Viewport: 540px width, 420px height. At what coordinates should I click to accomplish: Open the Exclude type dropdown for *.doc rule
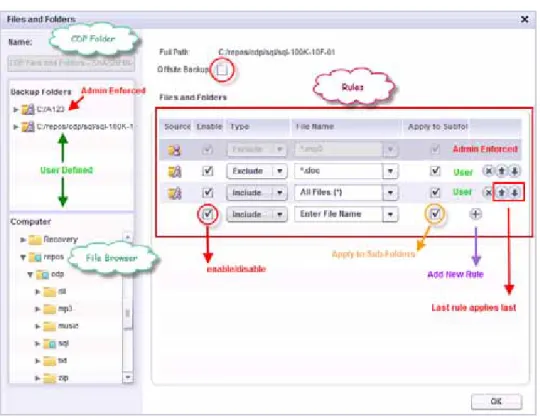click(x=257, y=171)
